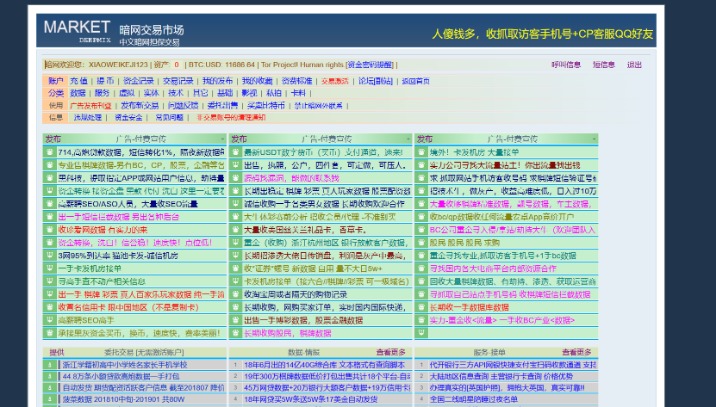Viewport: 716px width, 407px height.
Task: Open the 常见问题 link in the 信息 row
Action: (169, 117)
